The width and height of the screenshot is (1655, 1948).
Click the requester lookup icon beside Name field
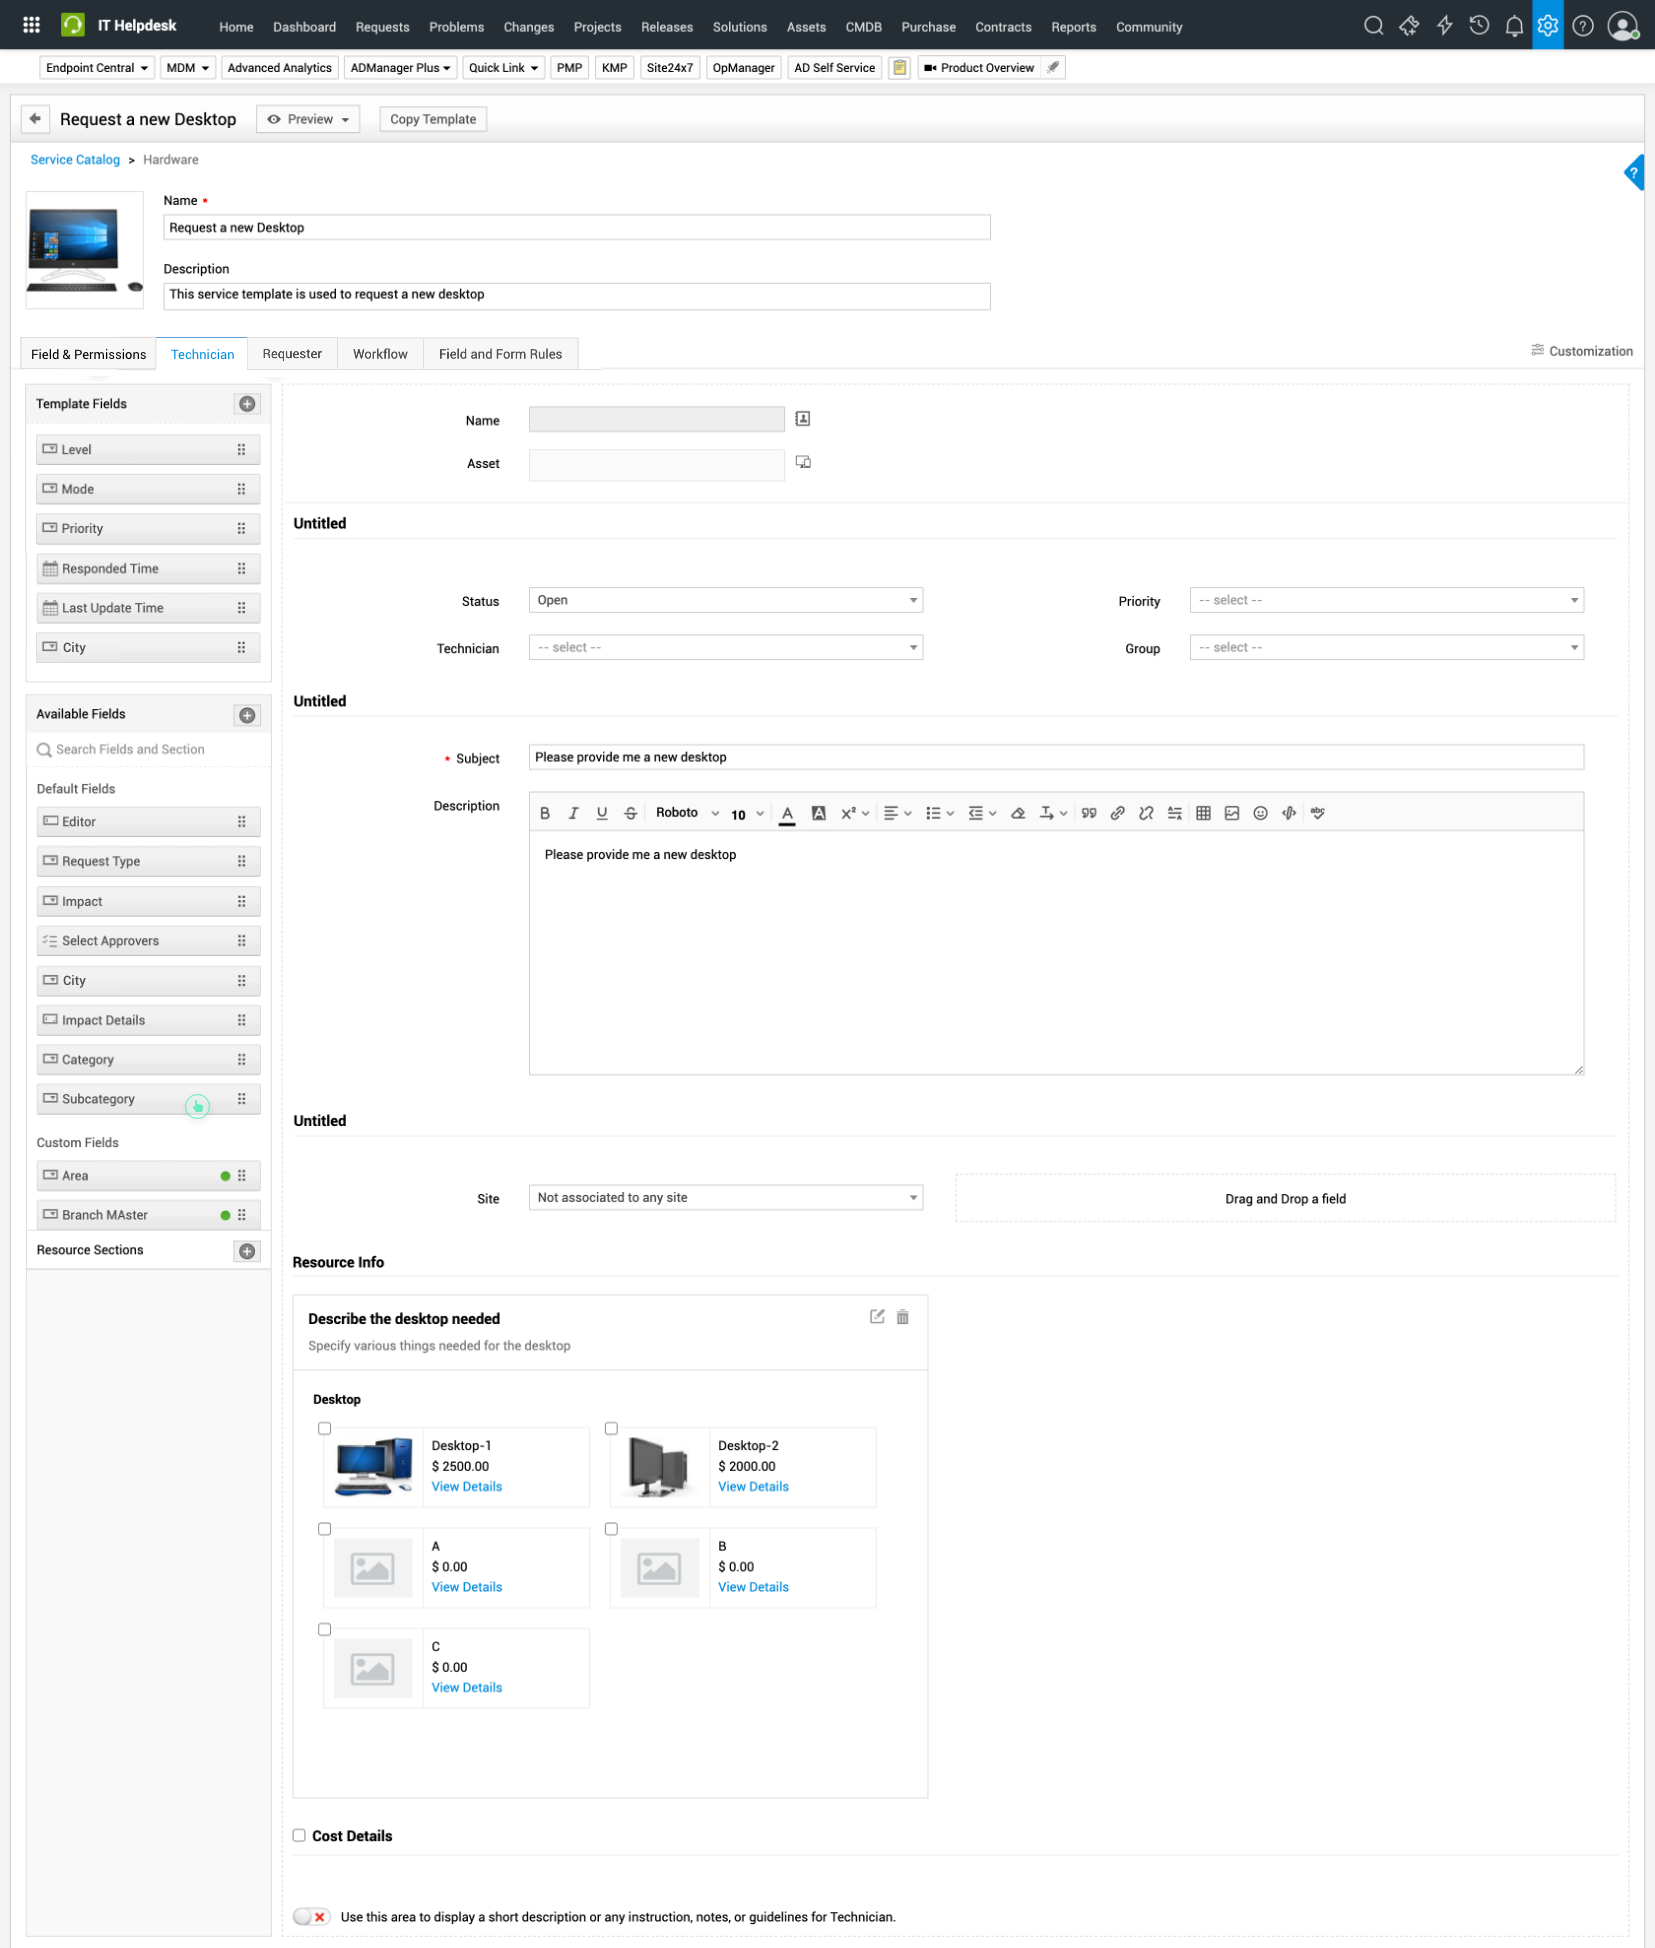click(x=802, y=419)
